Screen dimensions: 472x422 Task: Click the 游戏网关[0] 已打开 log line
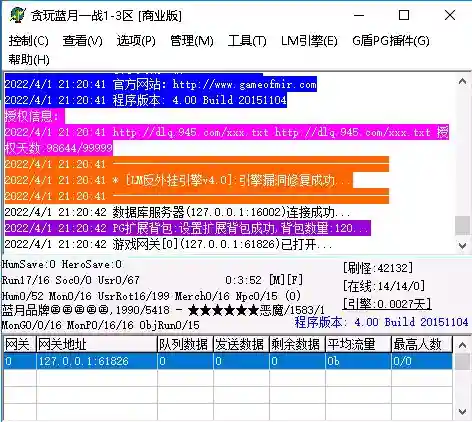pos(169,244)
